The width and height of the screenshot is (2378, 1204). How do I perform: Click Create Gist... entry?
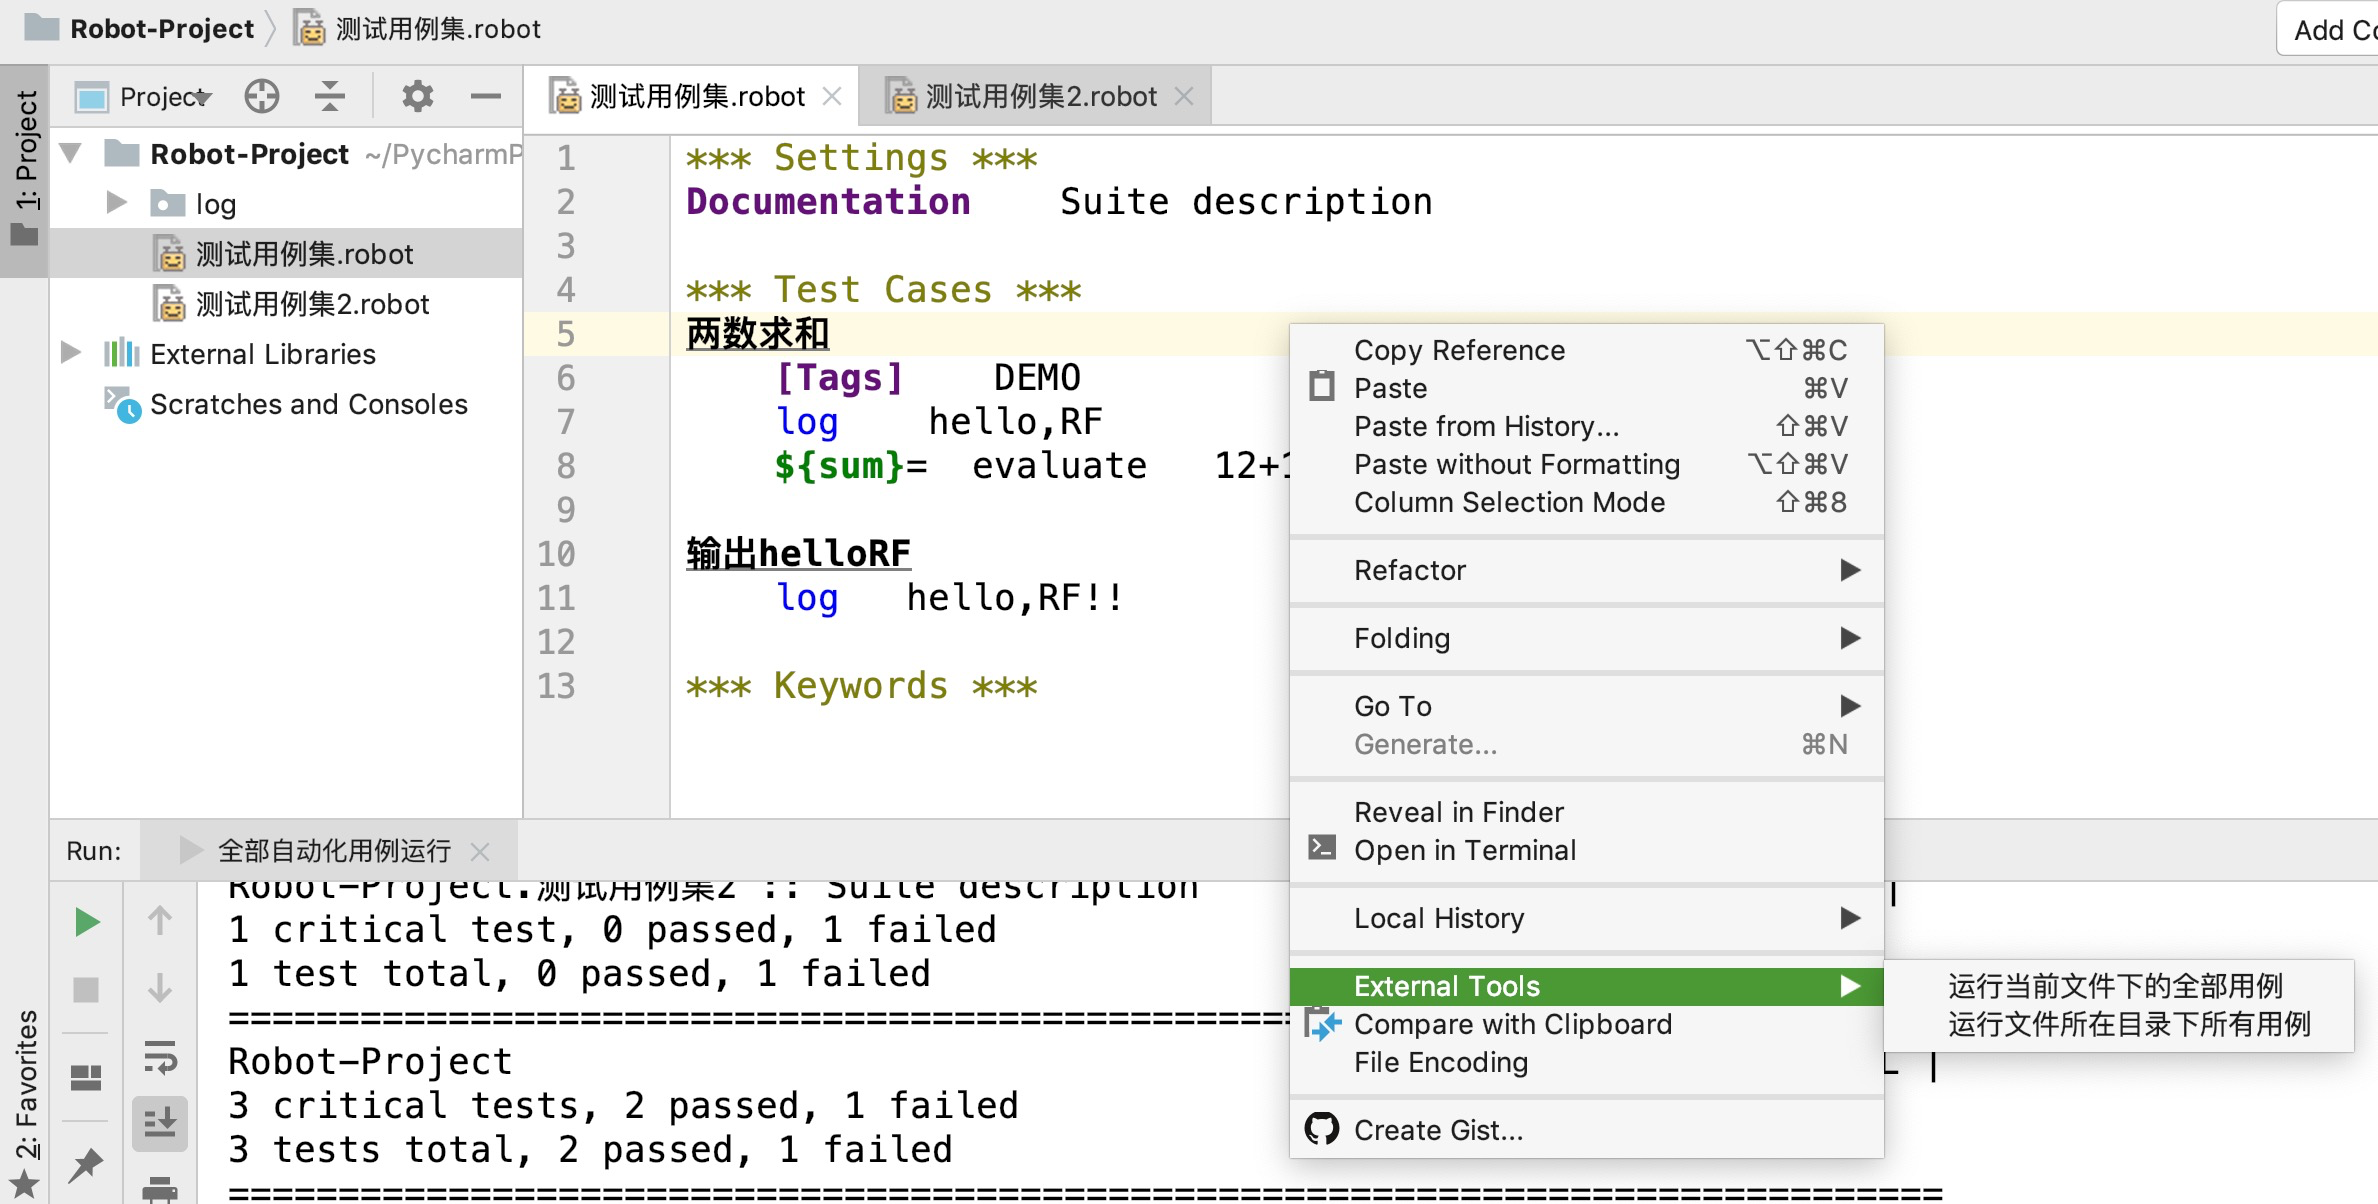pos(1586,1130)
